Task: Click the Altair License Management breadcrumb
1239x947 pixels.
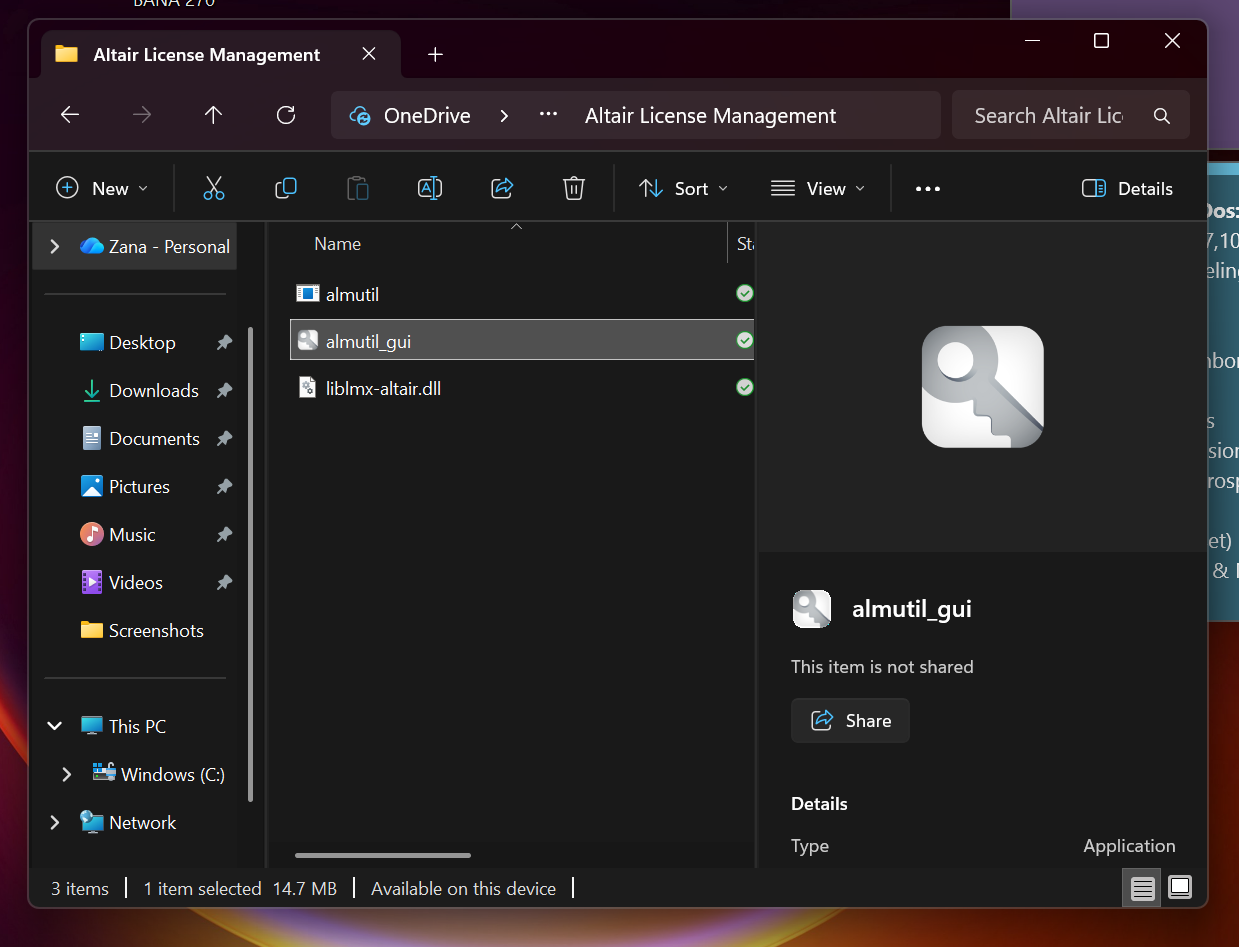Action: coord(710,116)
